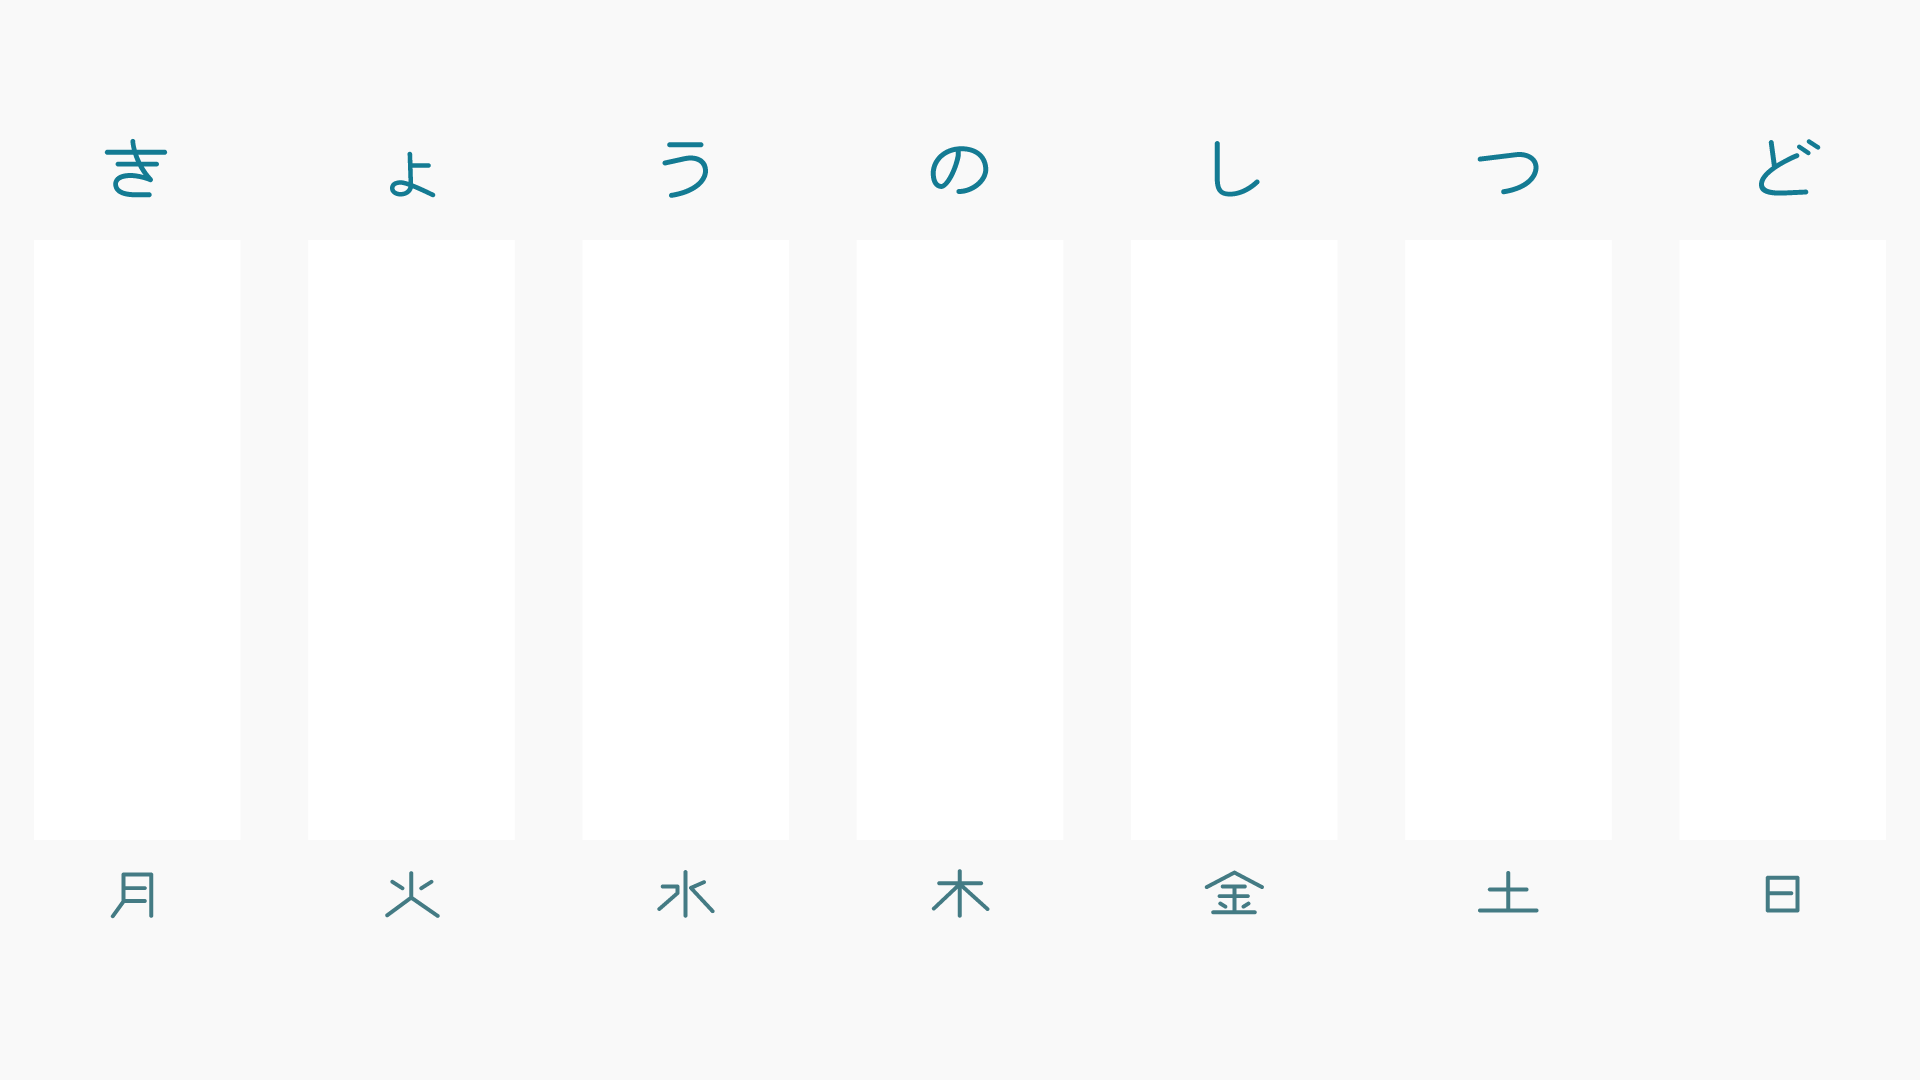Click the white bar above 日
The image size is (1920, 1080).
[1783, 539]
